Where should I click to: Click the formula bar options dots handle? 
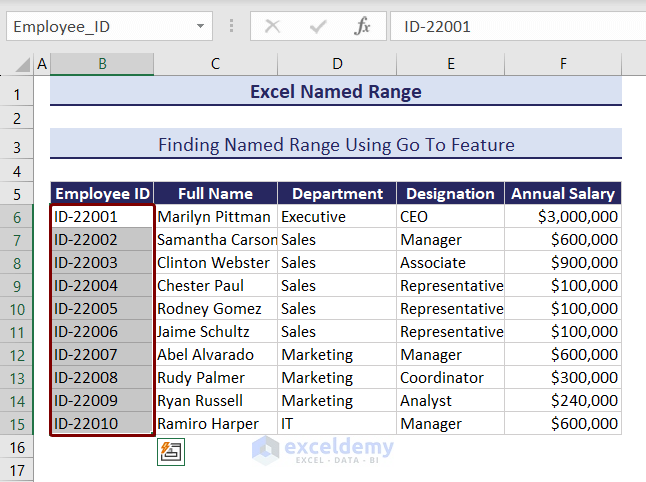(x=232, y=27)
